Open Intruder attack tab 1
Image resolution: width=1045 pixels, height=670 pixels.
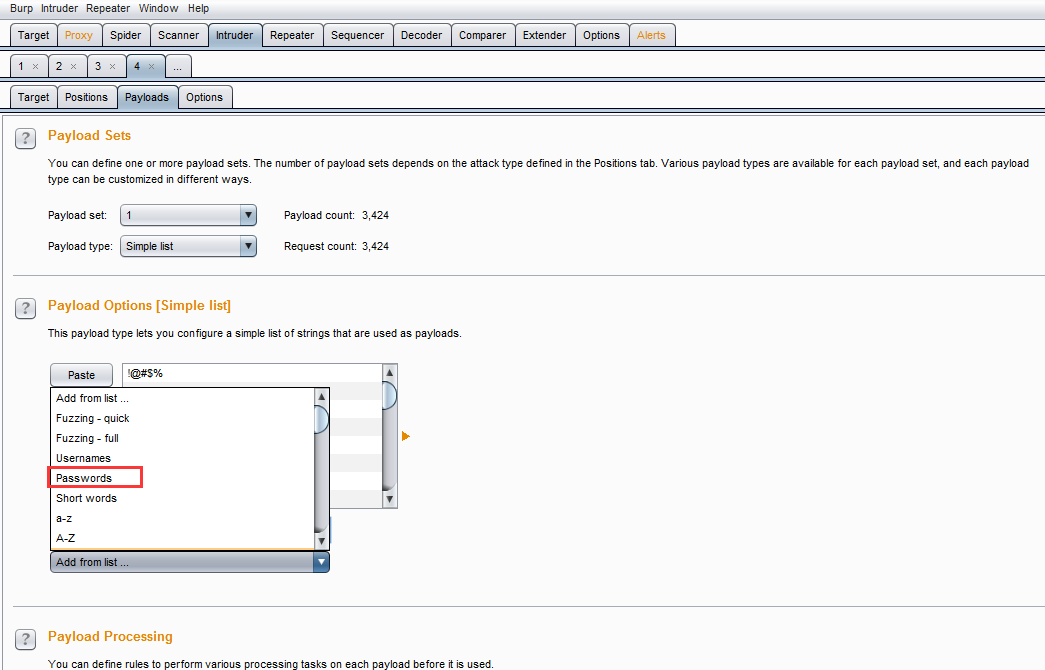(x=21, y=66)
